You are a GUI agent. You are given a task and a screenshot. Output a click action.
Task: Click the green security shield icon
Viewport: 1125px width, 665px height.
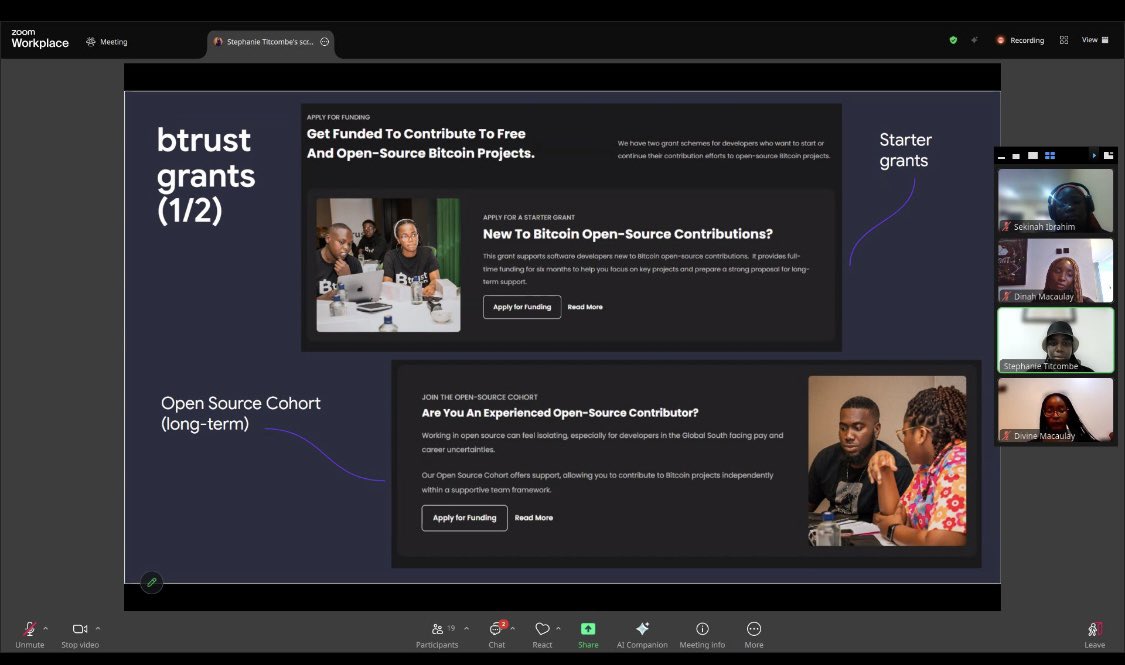(953, 40)
